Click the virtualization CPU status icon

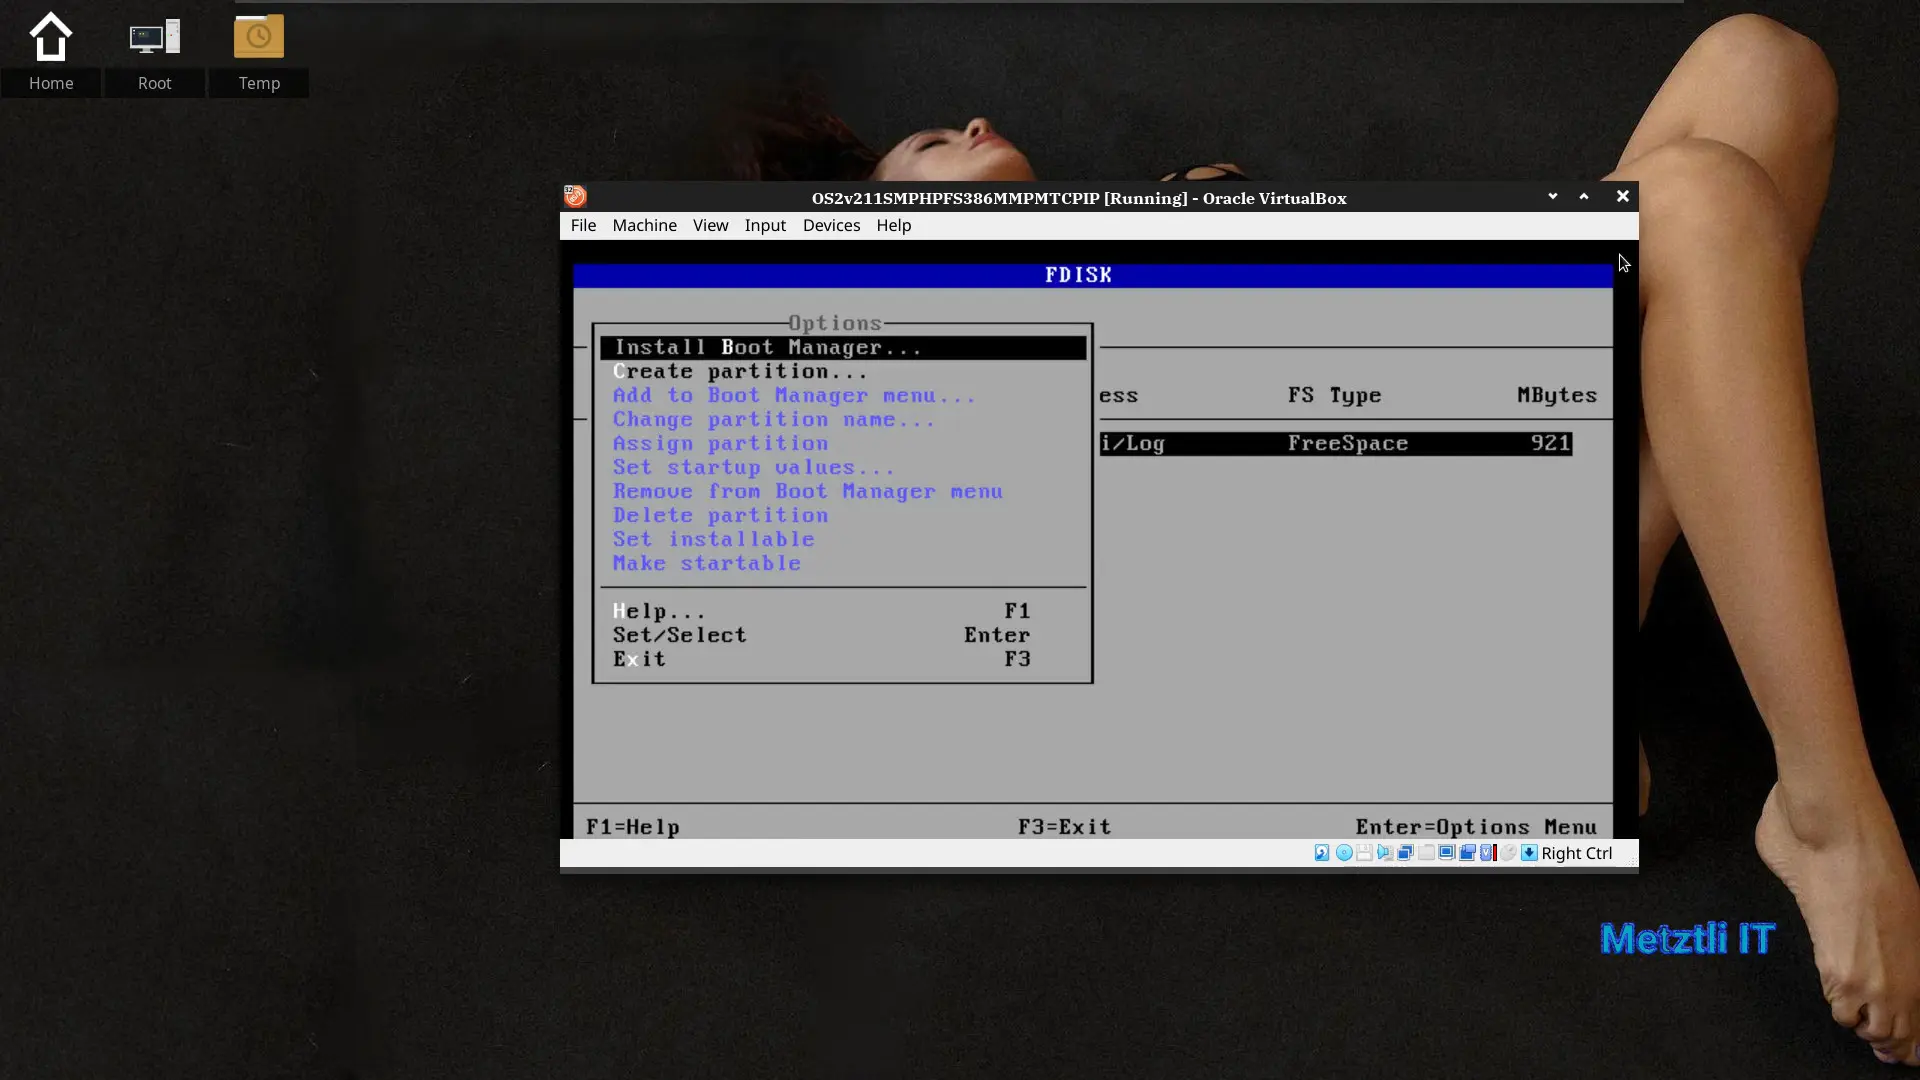point(1488,853)
